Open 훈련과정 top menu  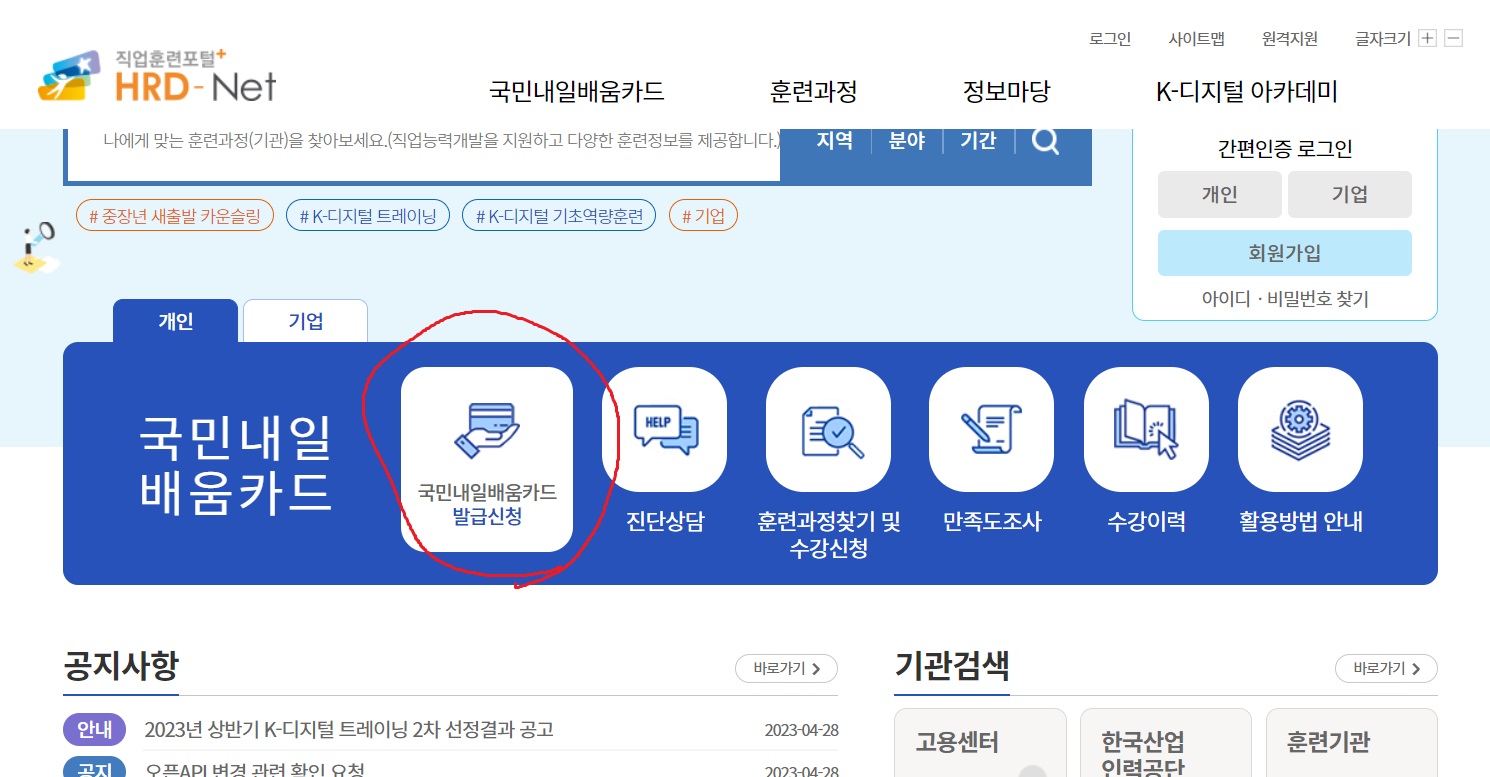[x=814, y=92]
